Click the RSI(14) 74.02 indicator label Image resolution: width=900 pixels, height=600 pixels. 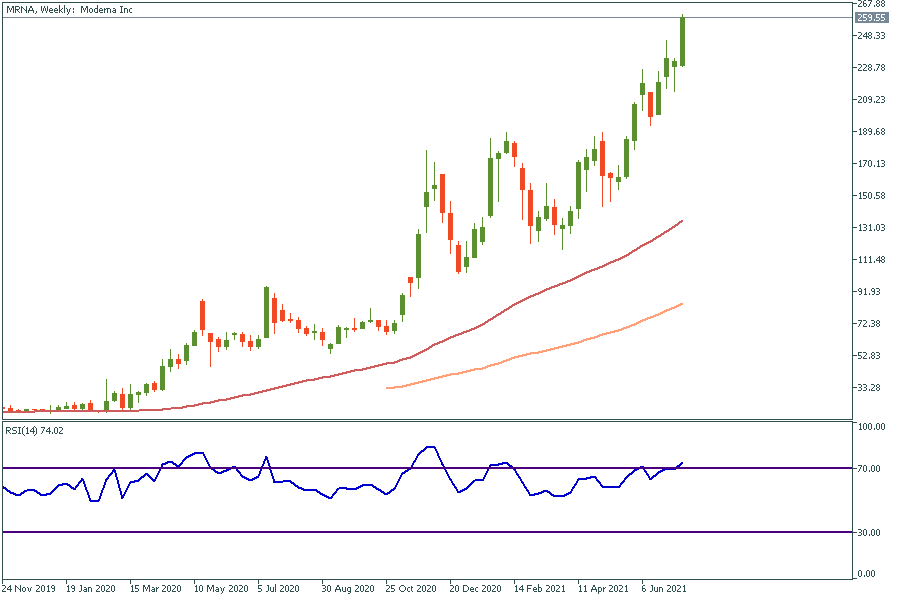[x=35, y=430]
